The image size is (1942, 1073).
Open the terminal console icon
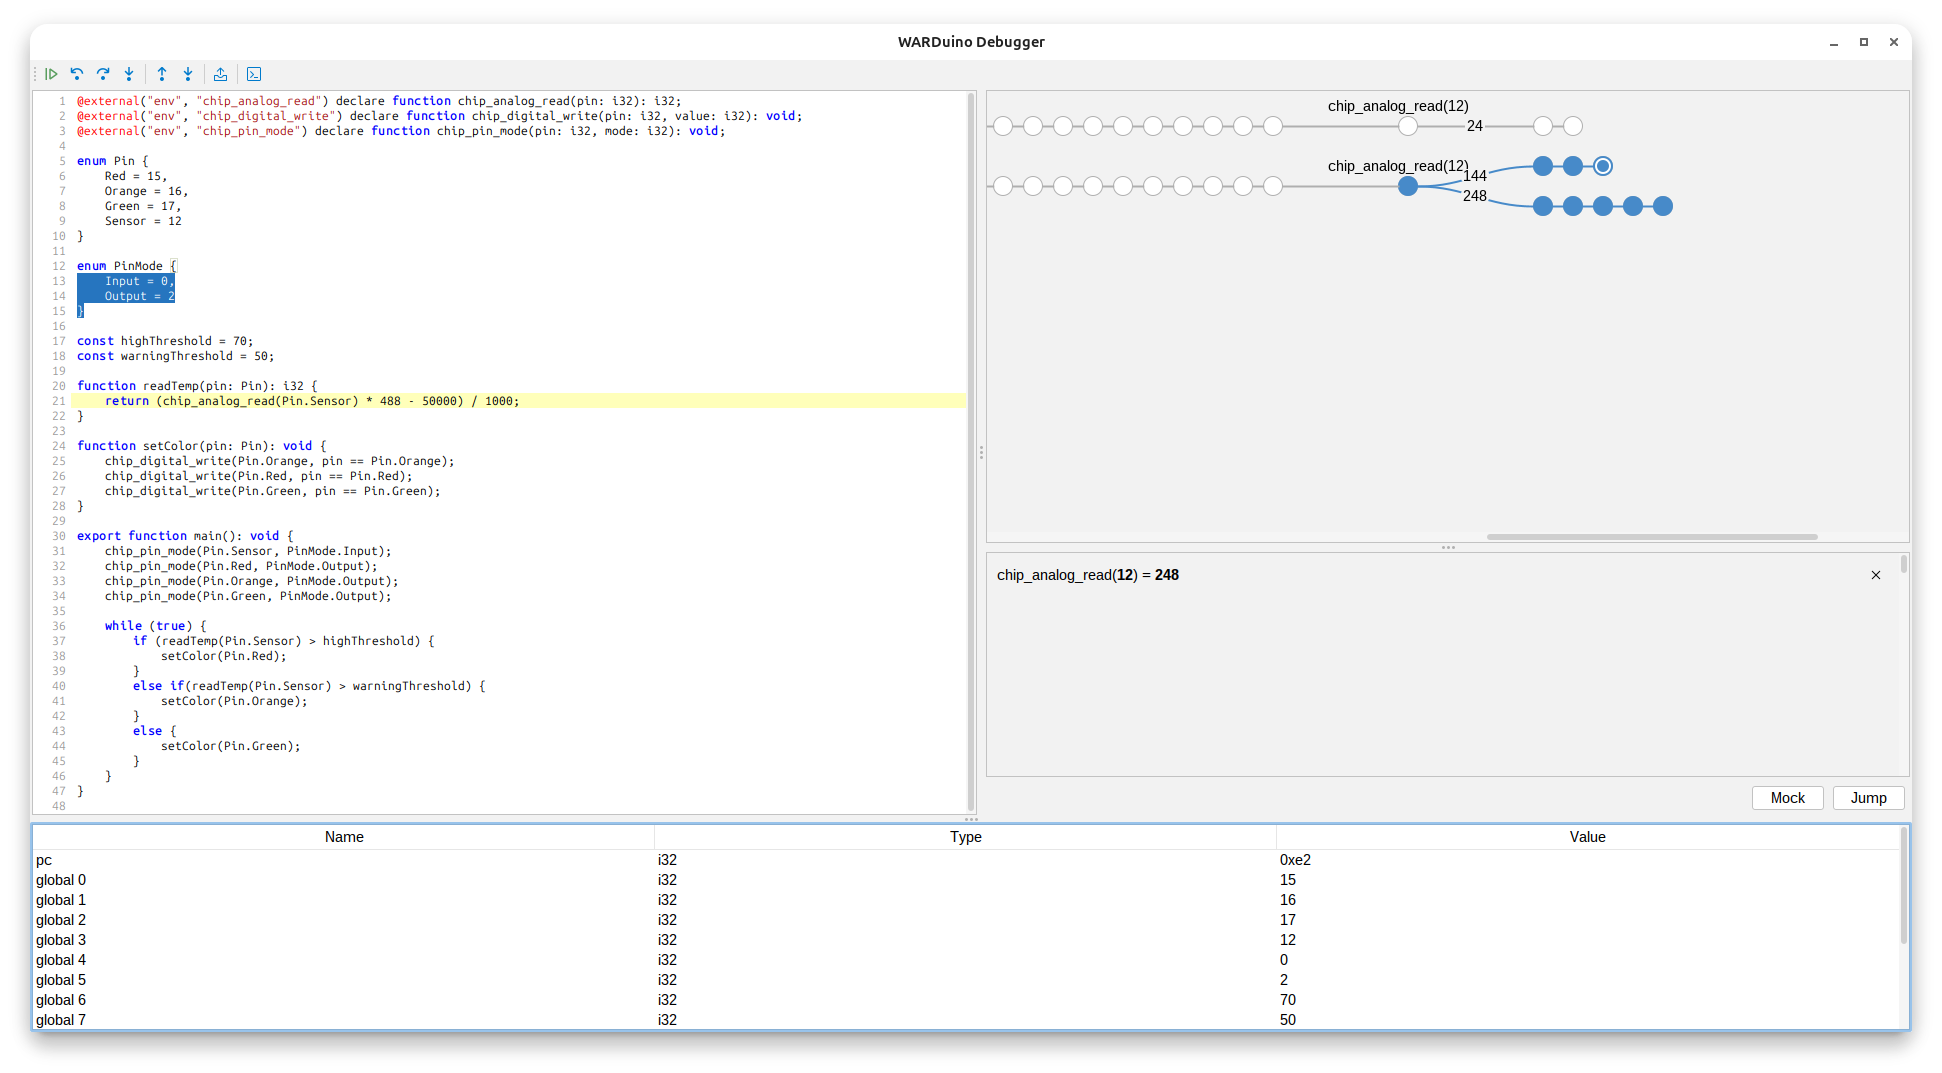click(x=254, y=74)
